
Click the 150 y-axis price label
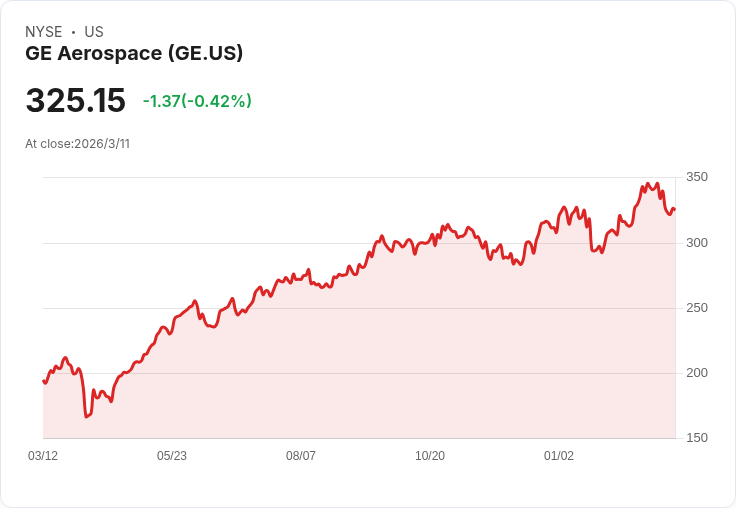(697, 438)
